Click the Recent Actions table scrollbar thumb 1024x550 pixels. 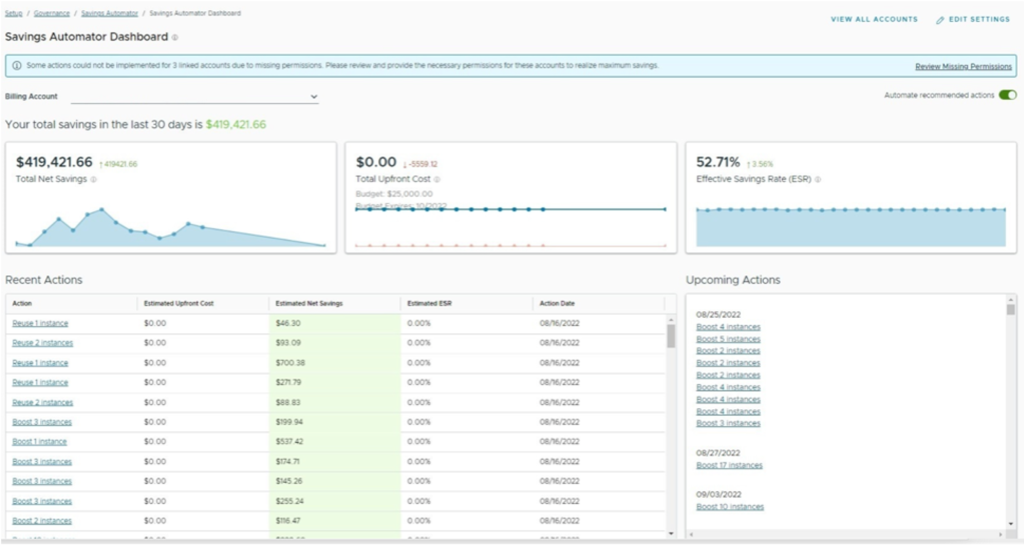click(670, 337)
